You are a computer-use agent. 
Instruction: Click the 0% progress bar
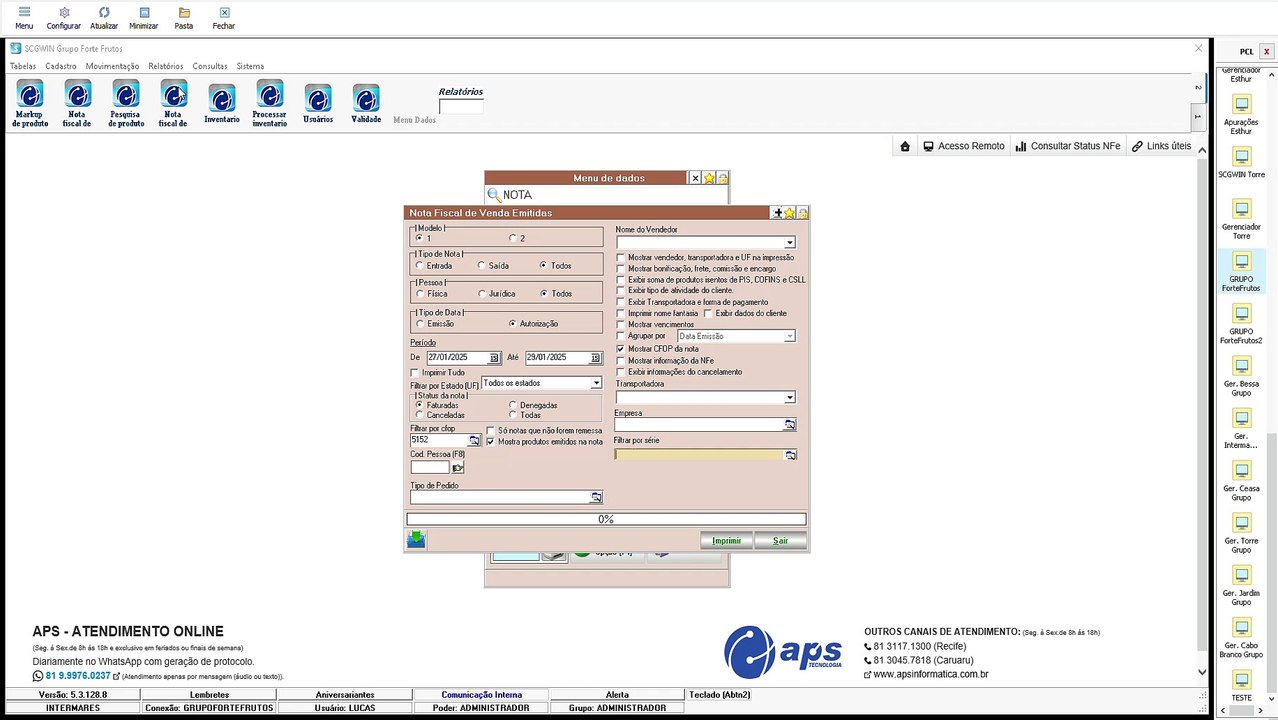(x=606, y=519)
